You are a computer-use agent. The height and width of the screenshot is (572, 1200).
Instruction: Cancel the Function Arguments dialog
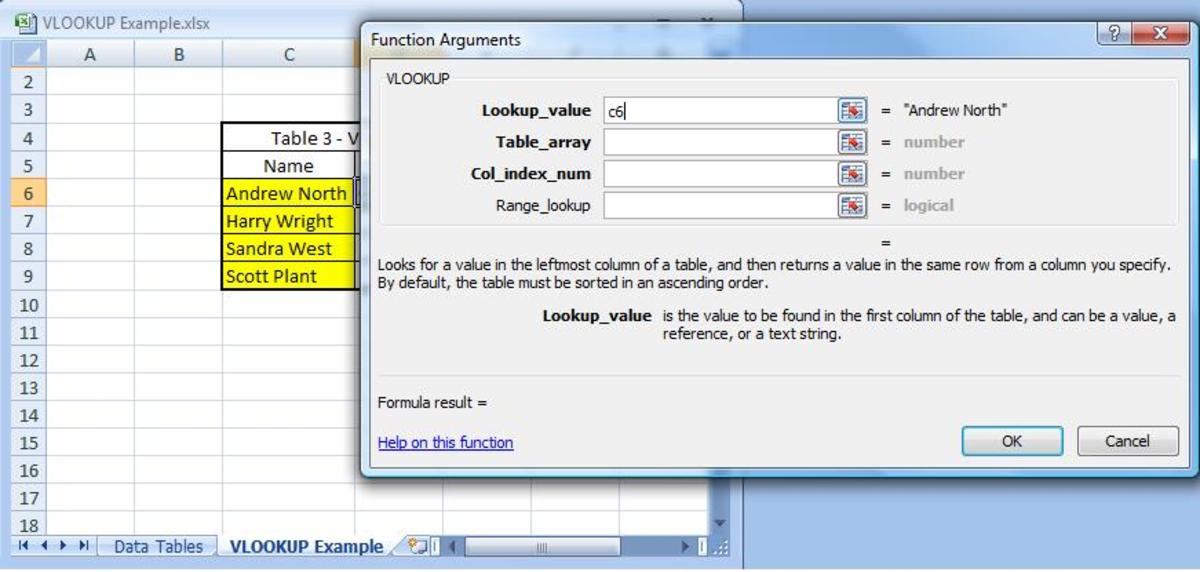click(1127, 441)
